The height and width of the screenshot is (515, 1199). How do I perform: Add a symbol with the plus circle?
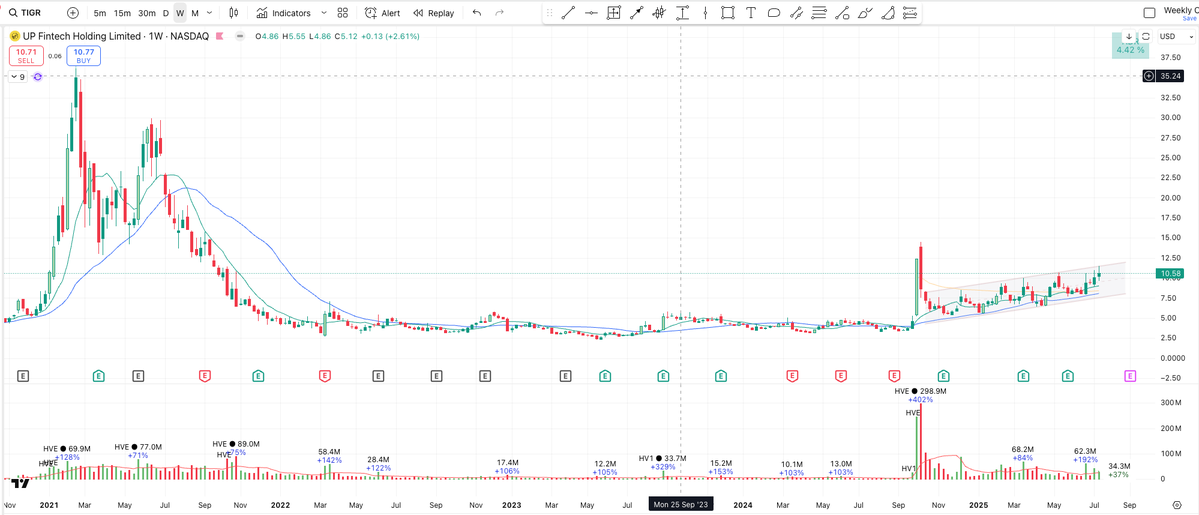(73, 13)
